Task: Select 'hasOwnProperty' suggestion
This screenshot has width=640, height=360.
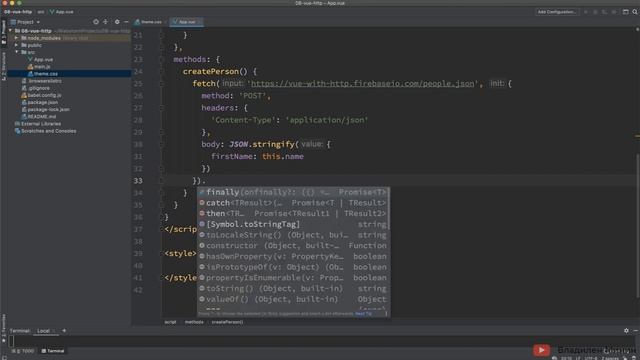Action: point(293,256)
